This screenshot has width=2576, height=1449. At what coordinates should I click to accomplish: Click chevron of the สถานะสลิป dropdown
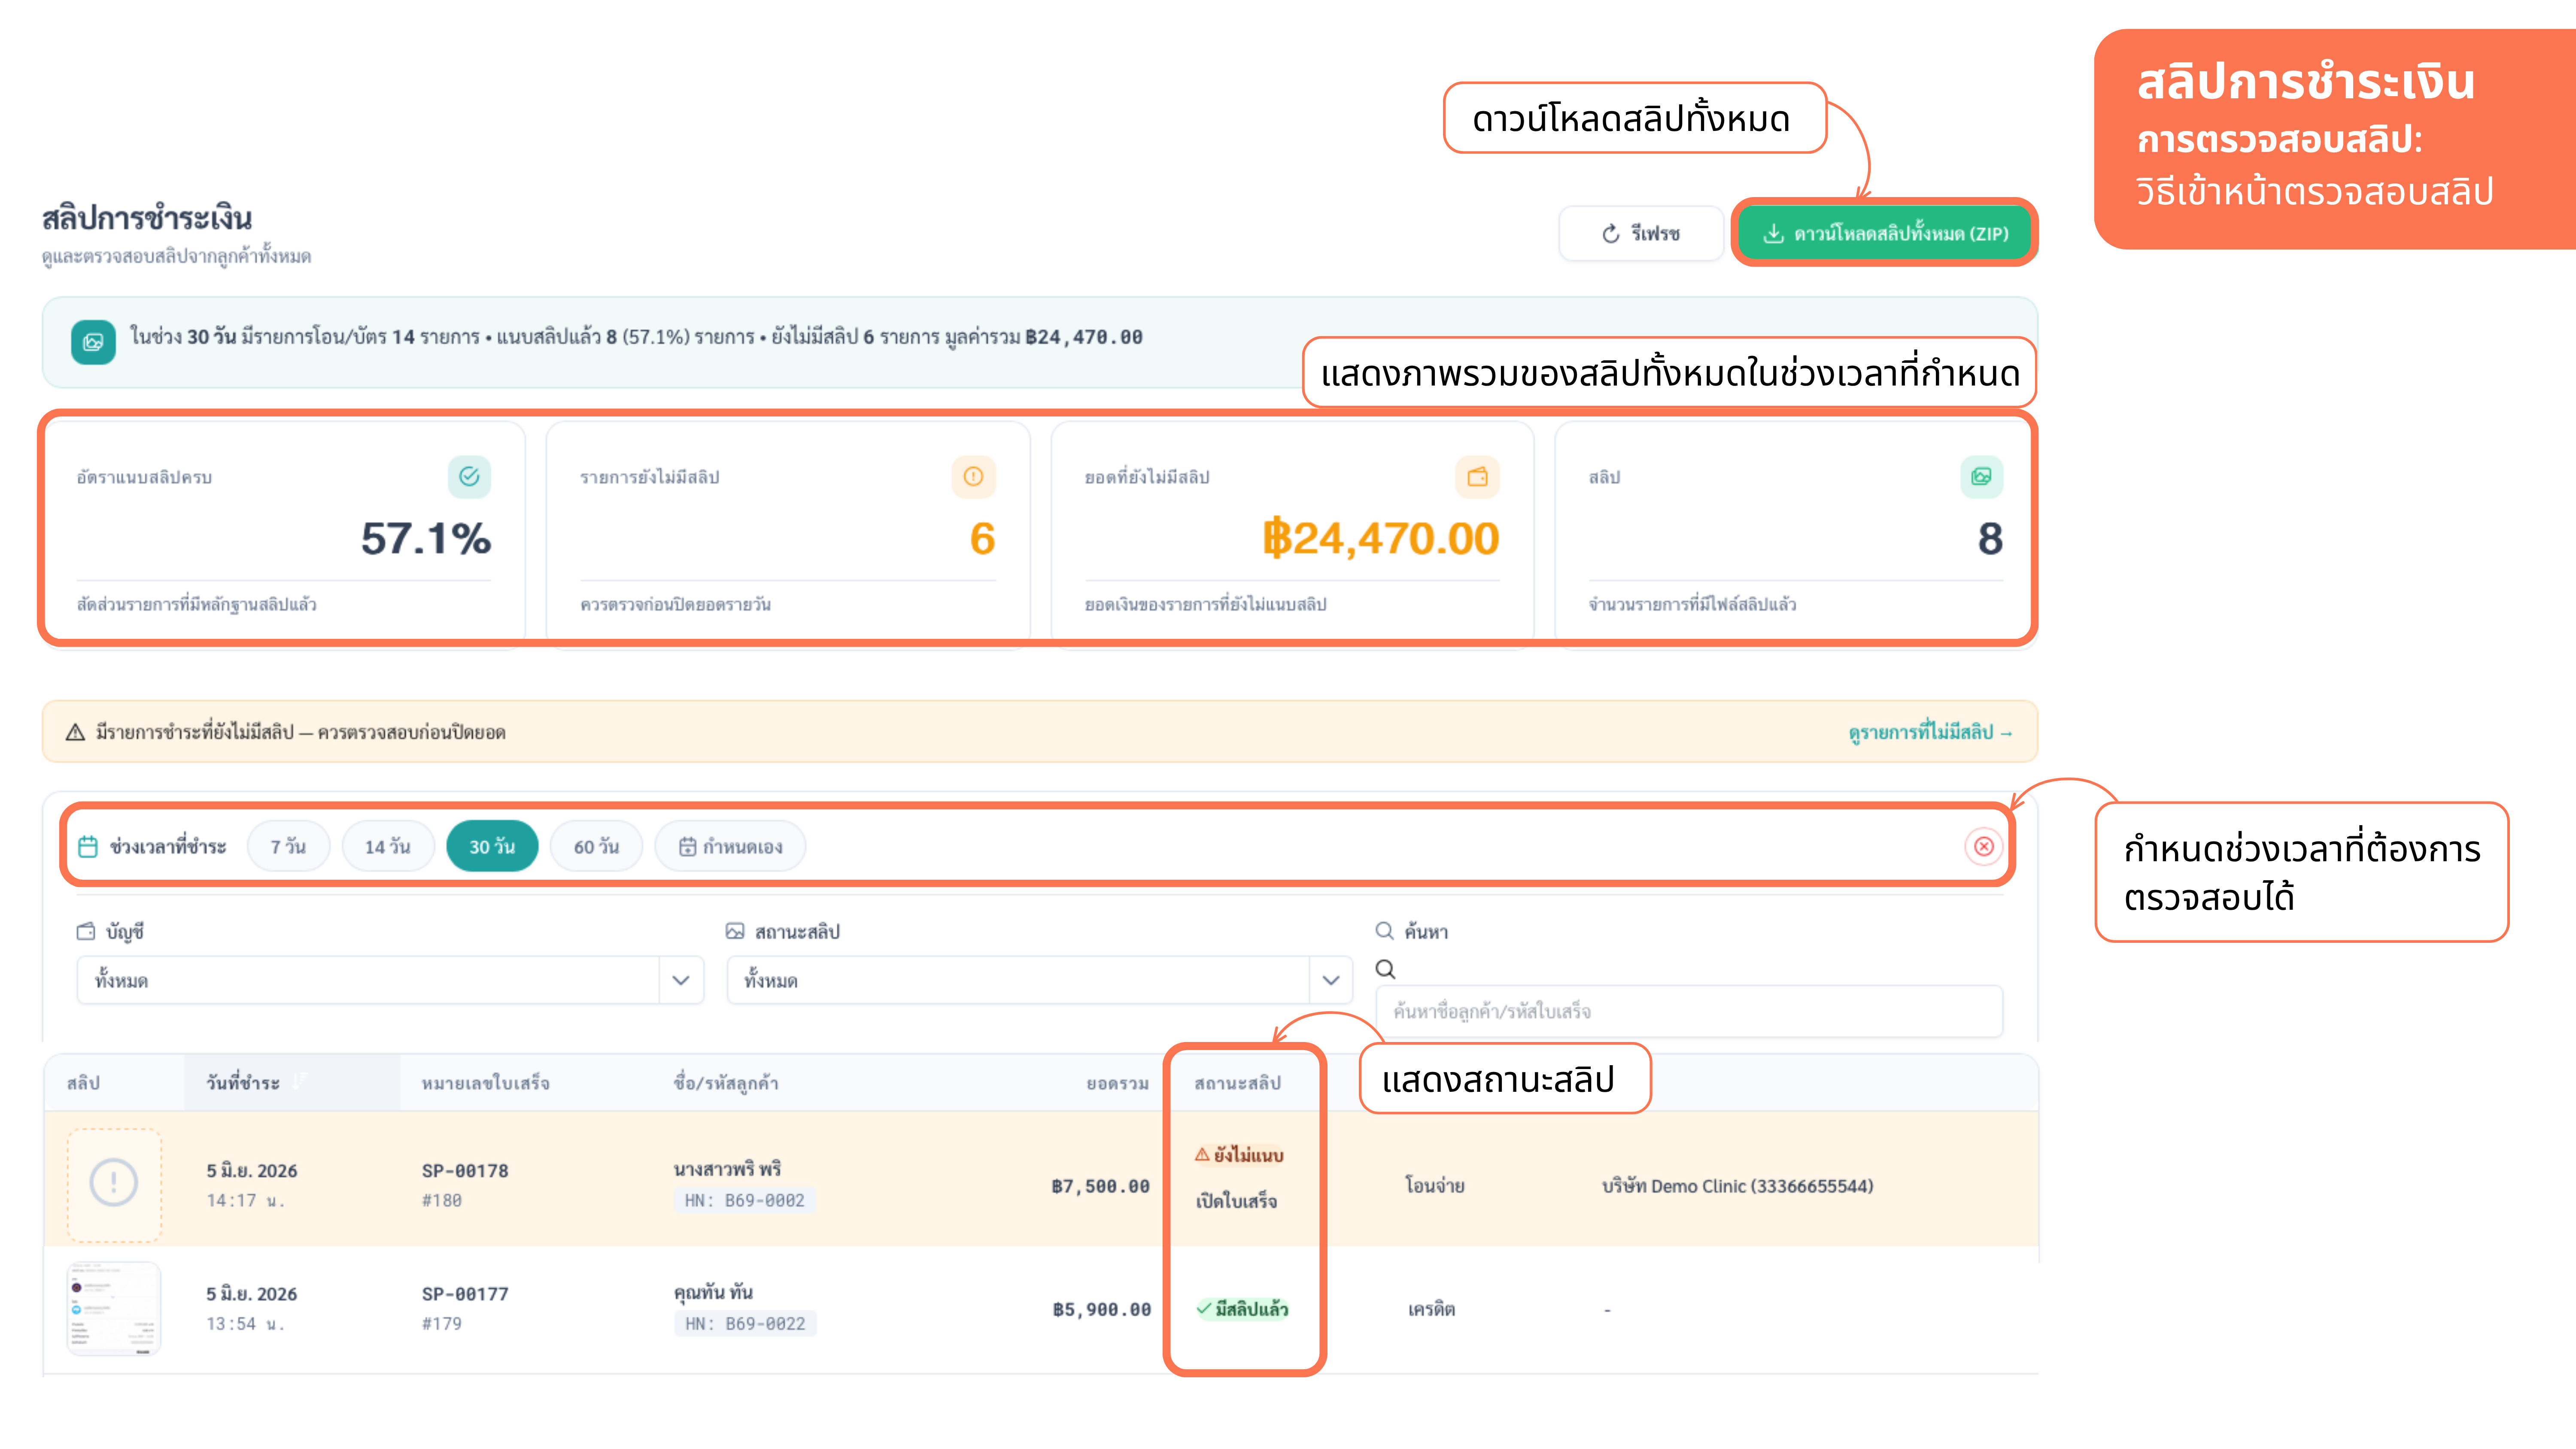pyautogui.click(x=1331, y=980)
